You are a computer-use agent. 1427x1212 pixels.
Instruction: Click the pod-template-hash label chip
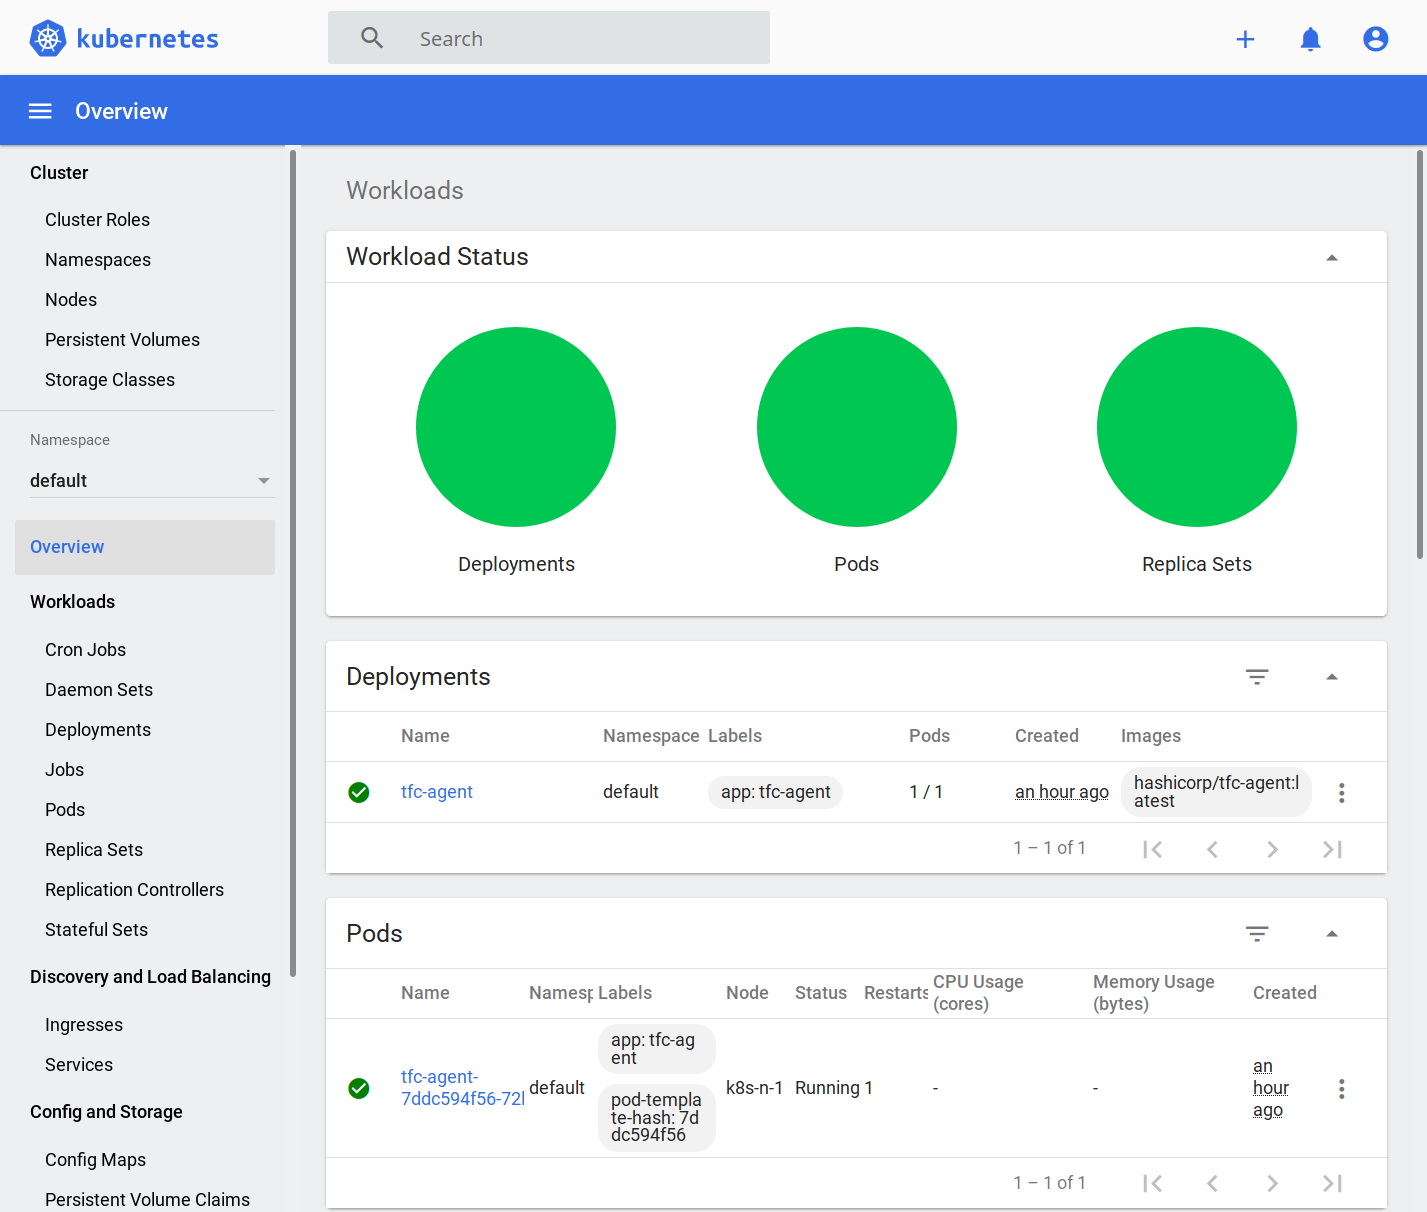[x=656, y=1118]
